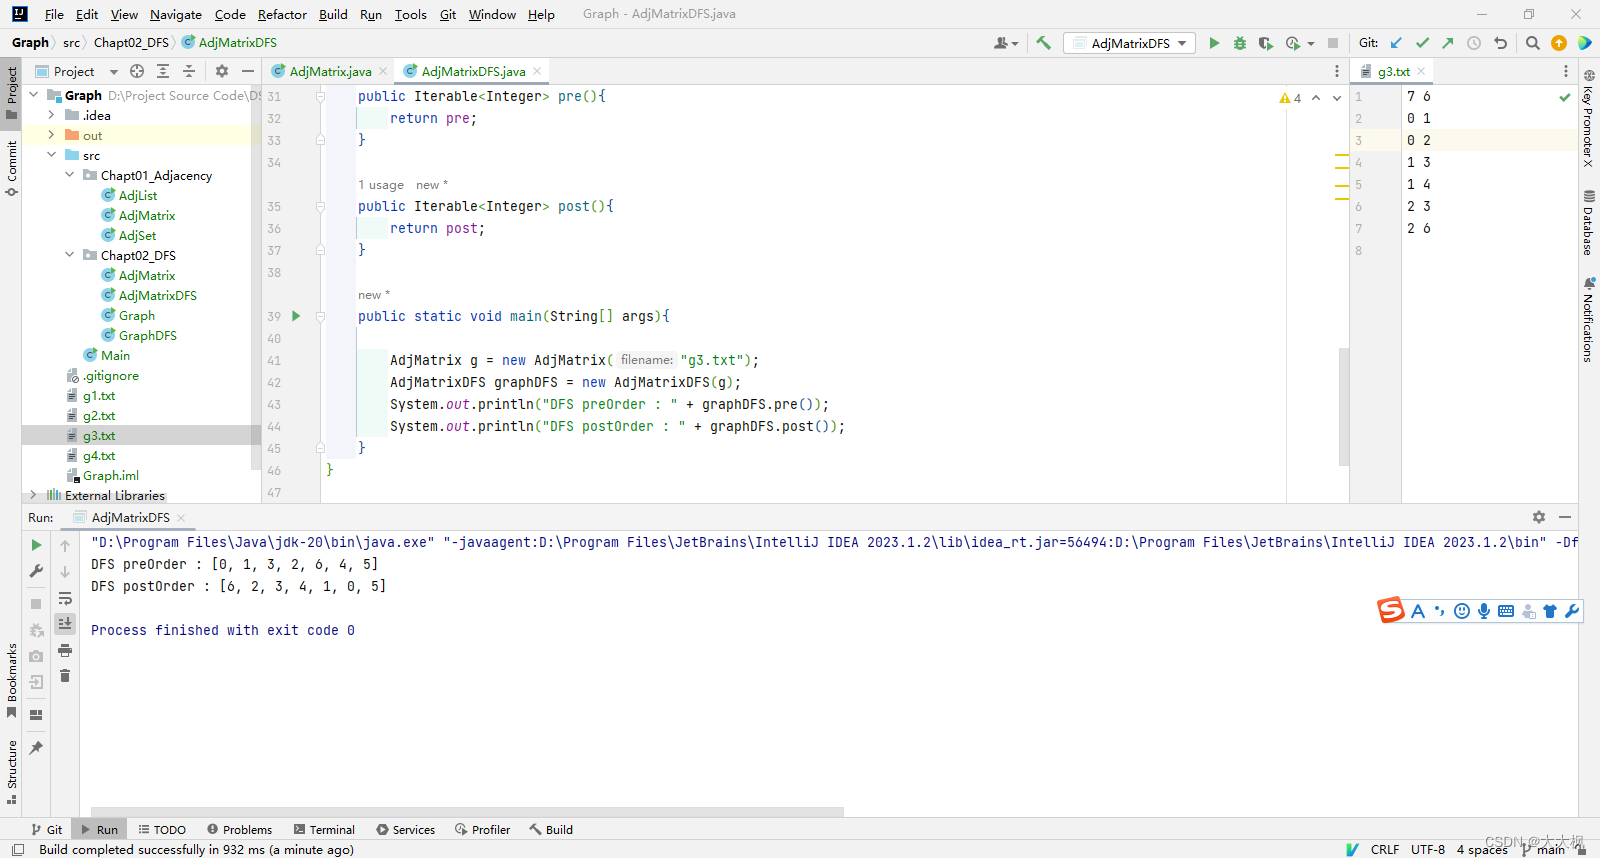The width and height of the screenshot is (1600, 858).
Task: Toggle scroll to end in Run console
Action: tap(65, 623)
